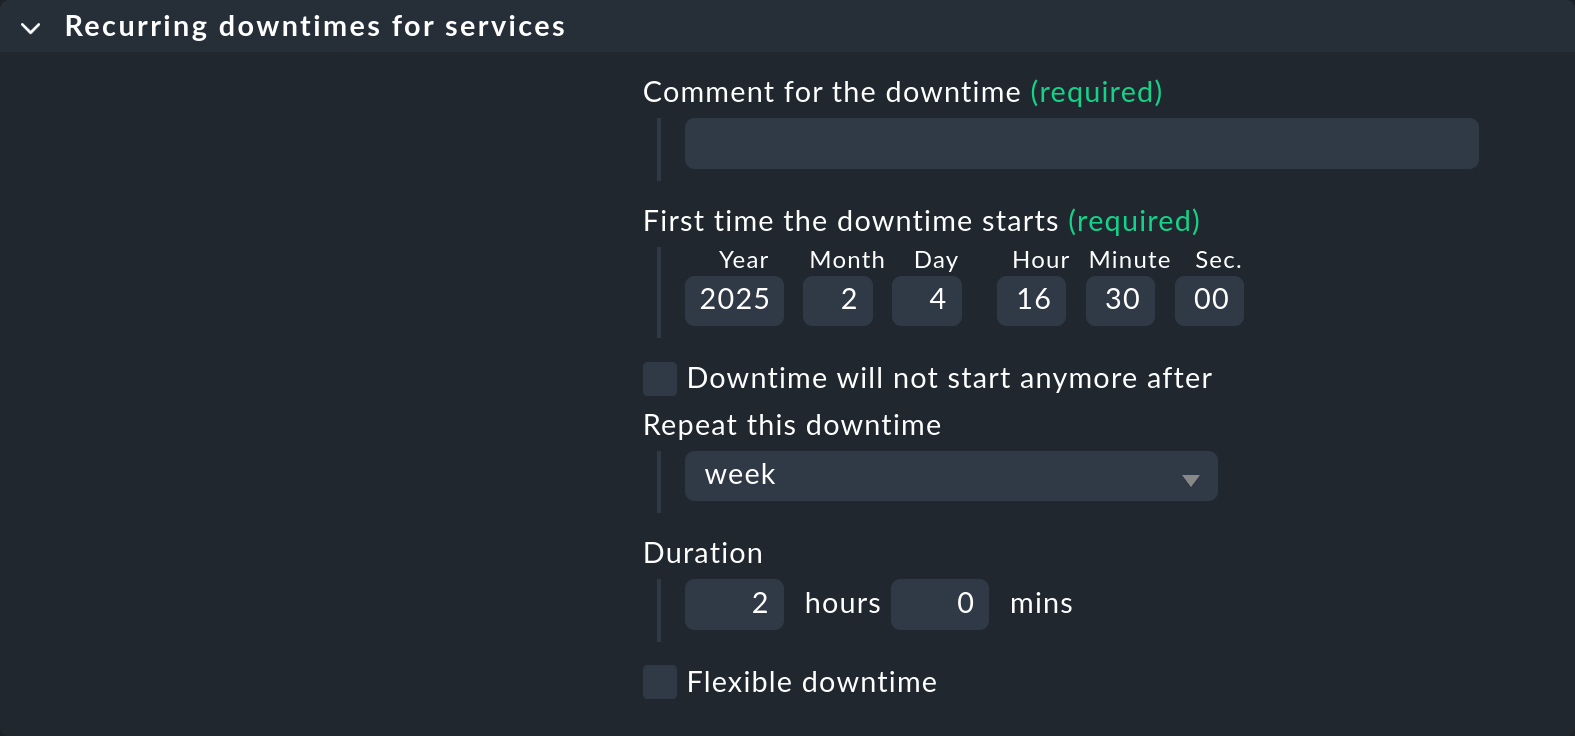Screen dimensions: 1575x736
Task: Click the comment for the downtime text field
Action: tap(1080, 143)
